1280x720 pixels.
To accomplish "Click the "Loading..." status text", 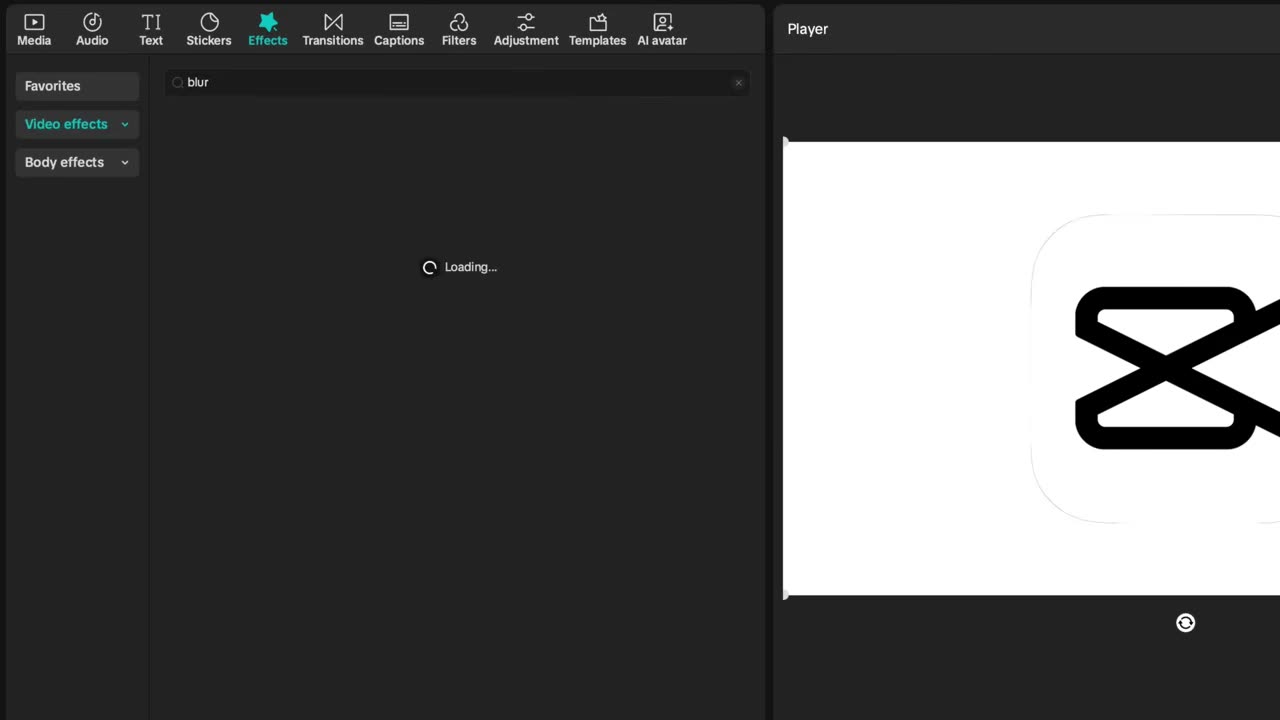I will coord(470,267).
